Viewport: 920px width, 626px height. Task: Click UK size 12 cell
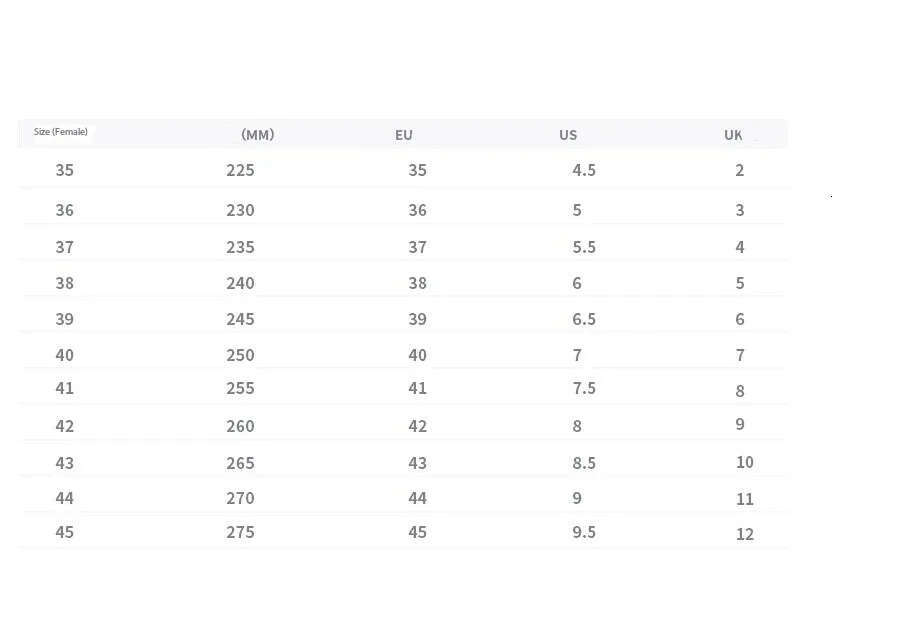tap(744, 535)
